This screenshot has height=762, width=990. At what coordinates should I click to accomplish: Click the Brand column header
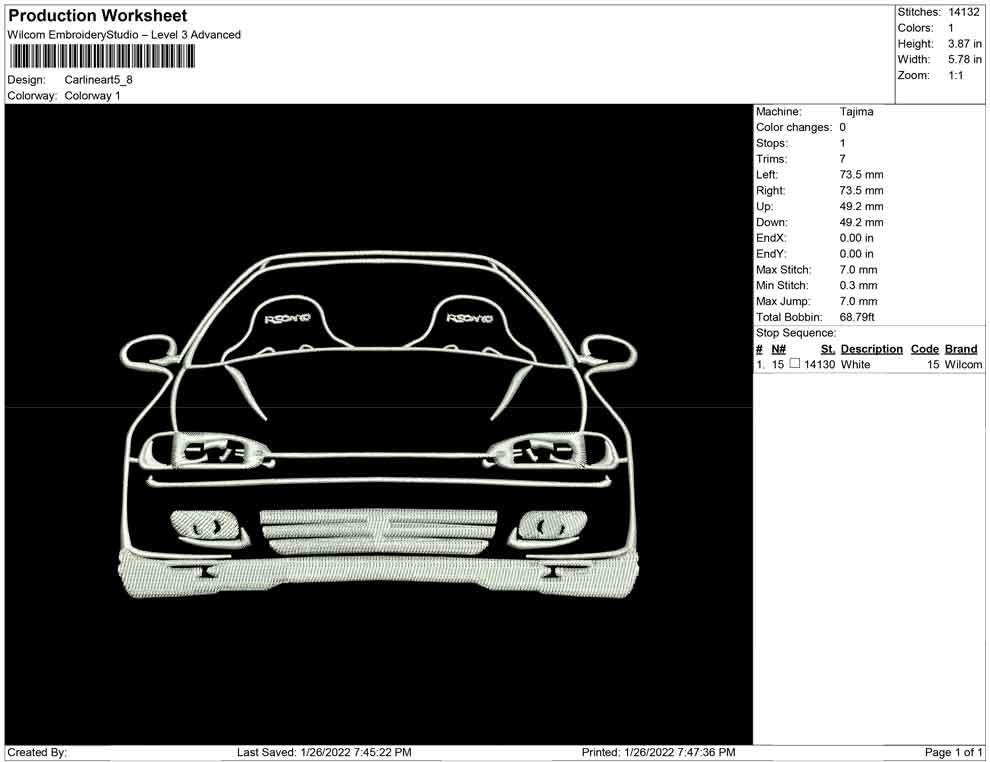pos(960,349)
